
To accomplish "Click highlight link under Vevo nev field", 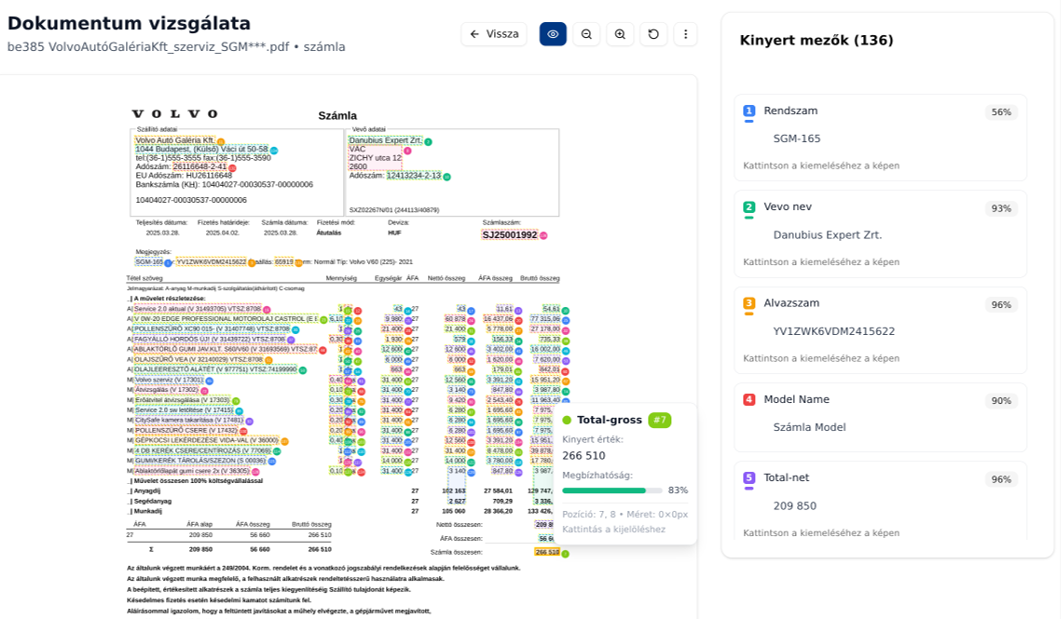I will [x=821, y=262].
